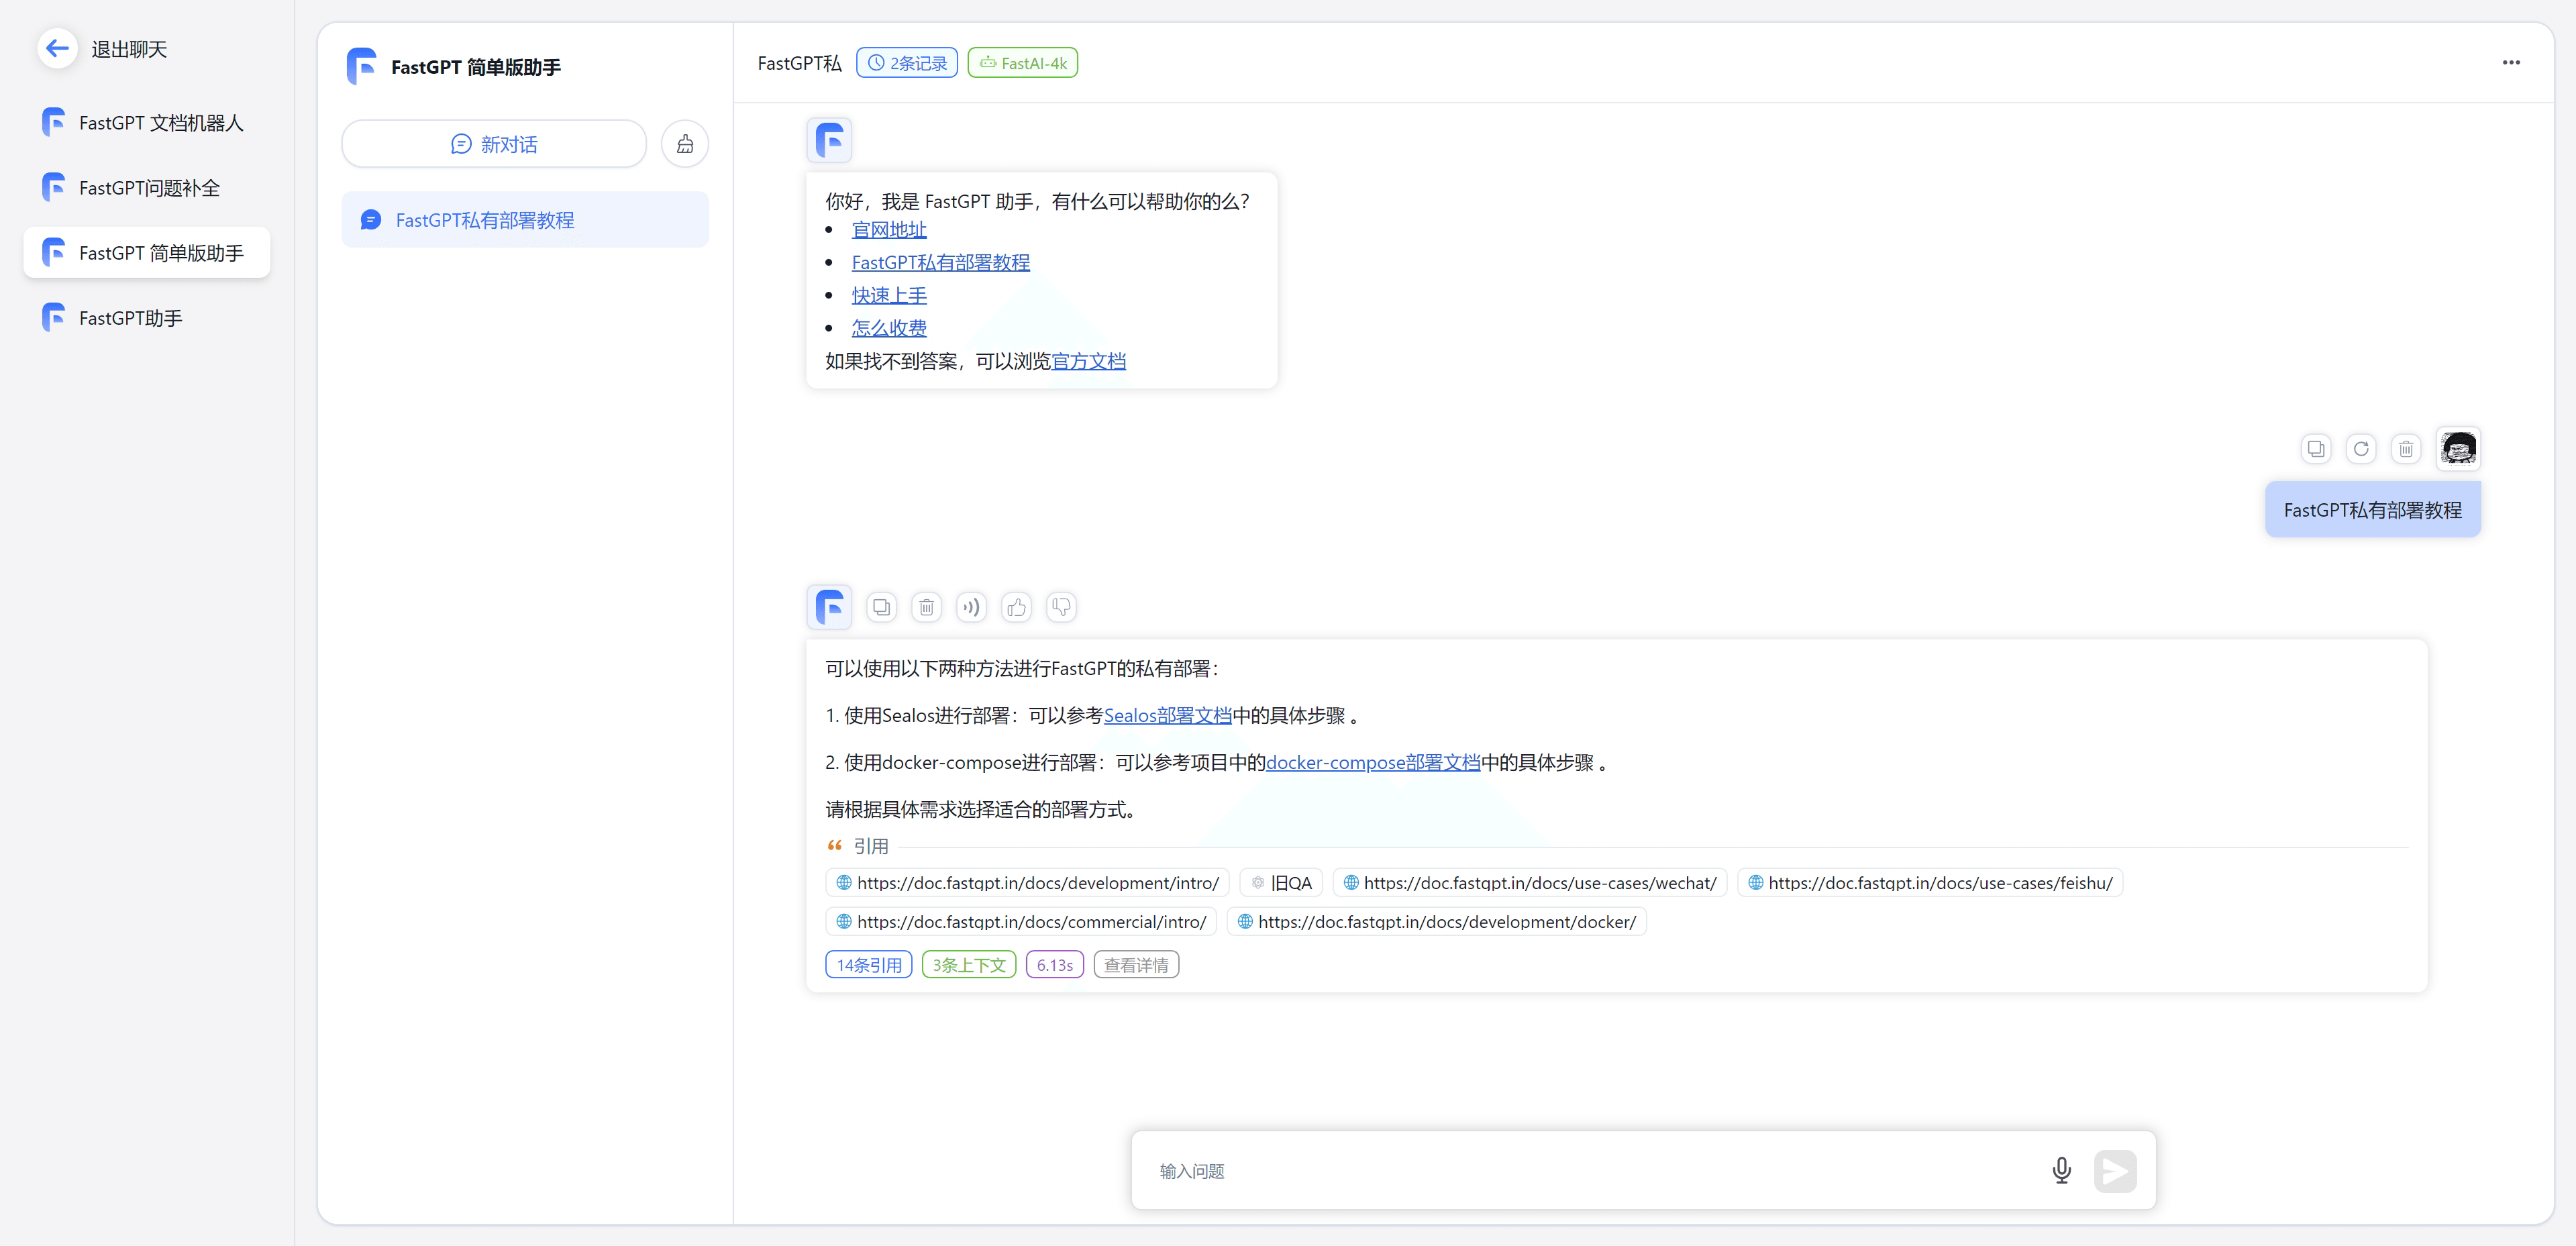Open the docker development docs citation link

[x=1437, y=922]
